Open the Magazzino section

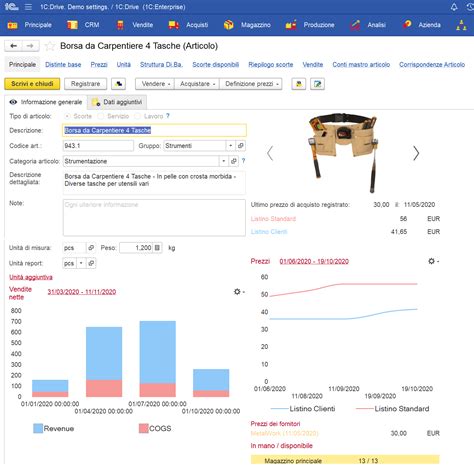247,25
